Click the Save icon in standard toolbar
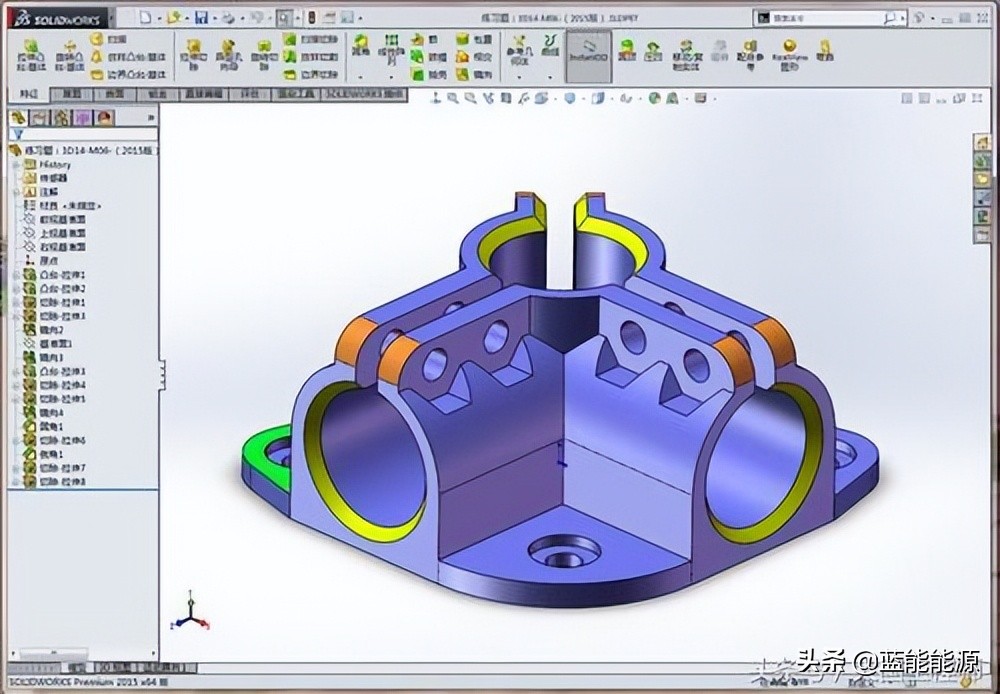This screenshot has width=1000, height=694. [200, 14]
